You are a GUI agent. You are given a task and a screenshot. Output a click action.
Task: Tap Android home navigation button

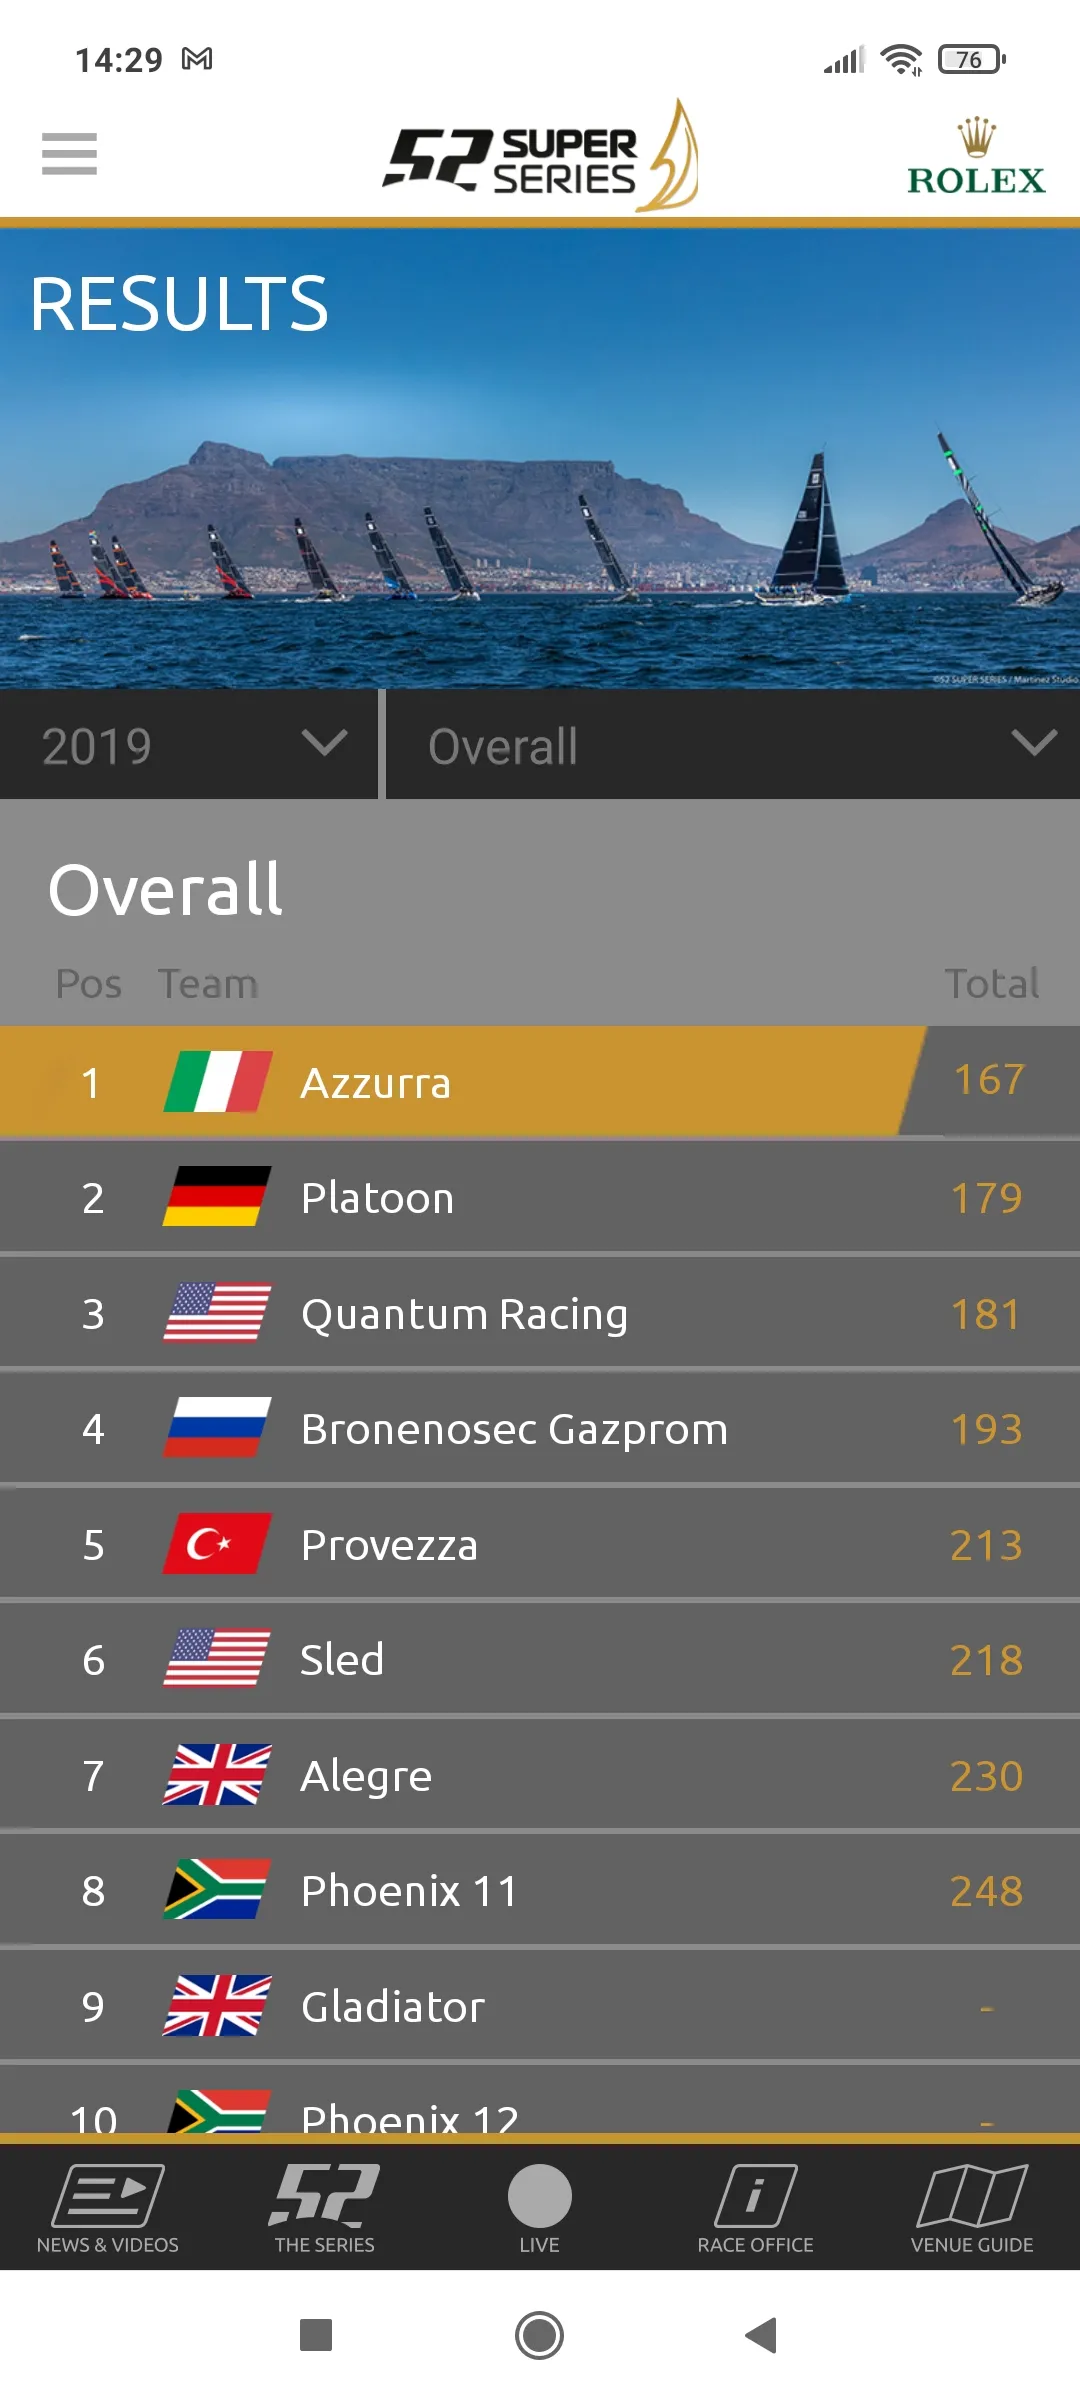pos(540,2335)
